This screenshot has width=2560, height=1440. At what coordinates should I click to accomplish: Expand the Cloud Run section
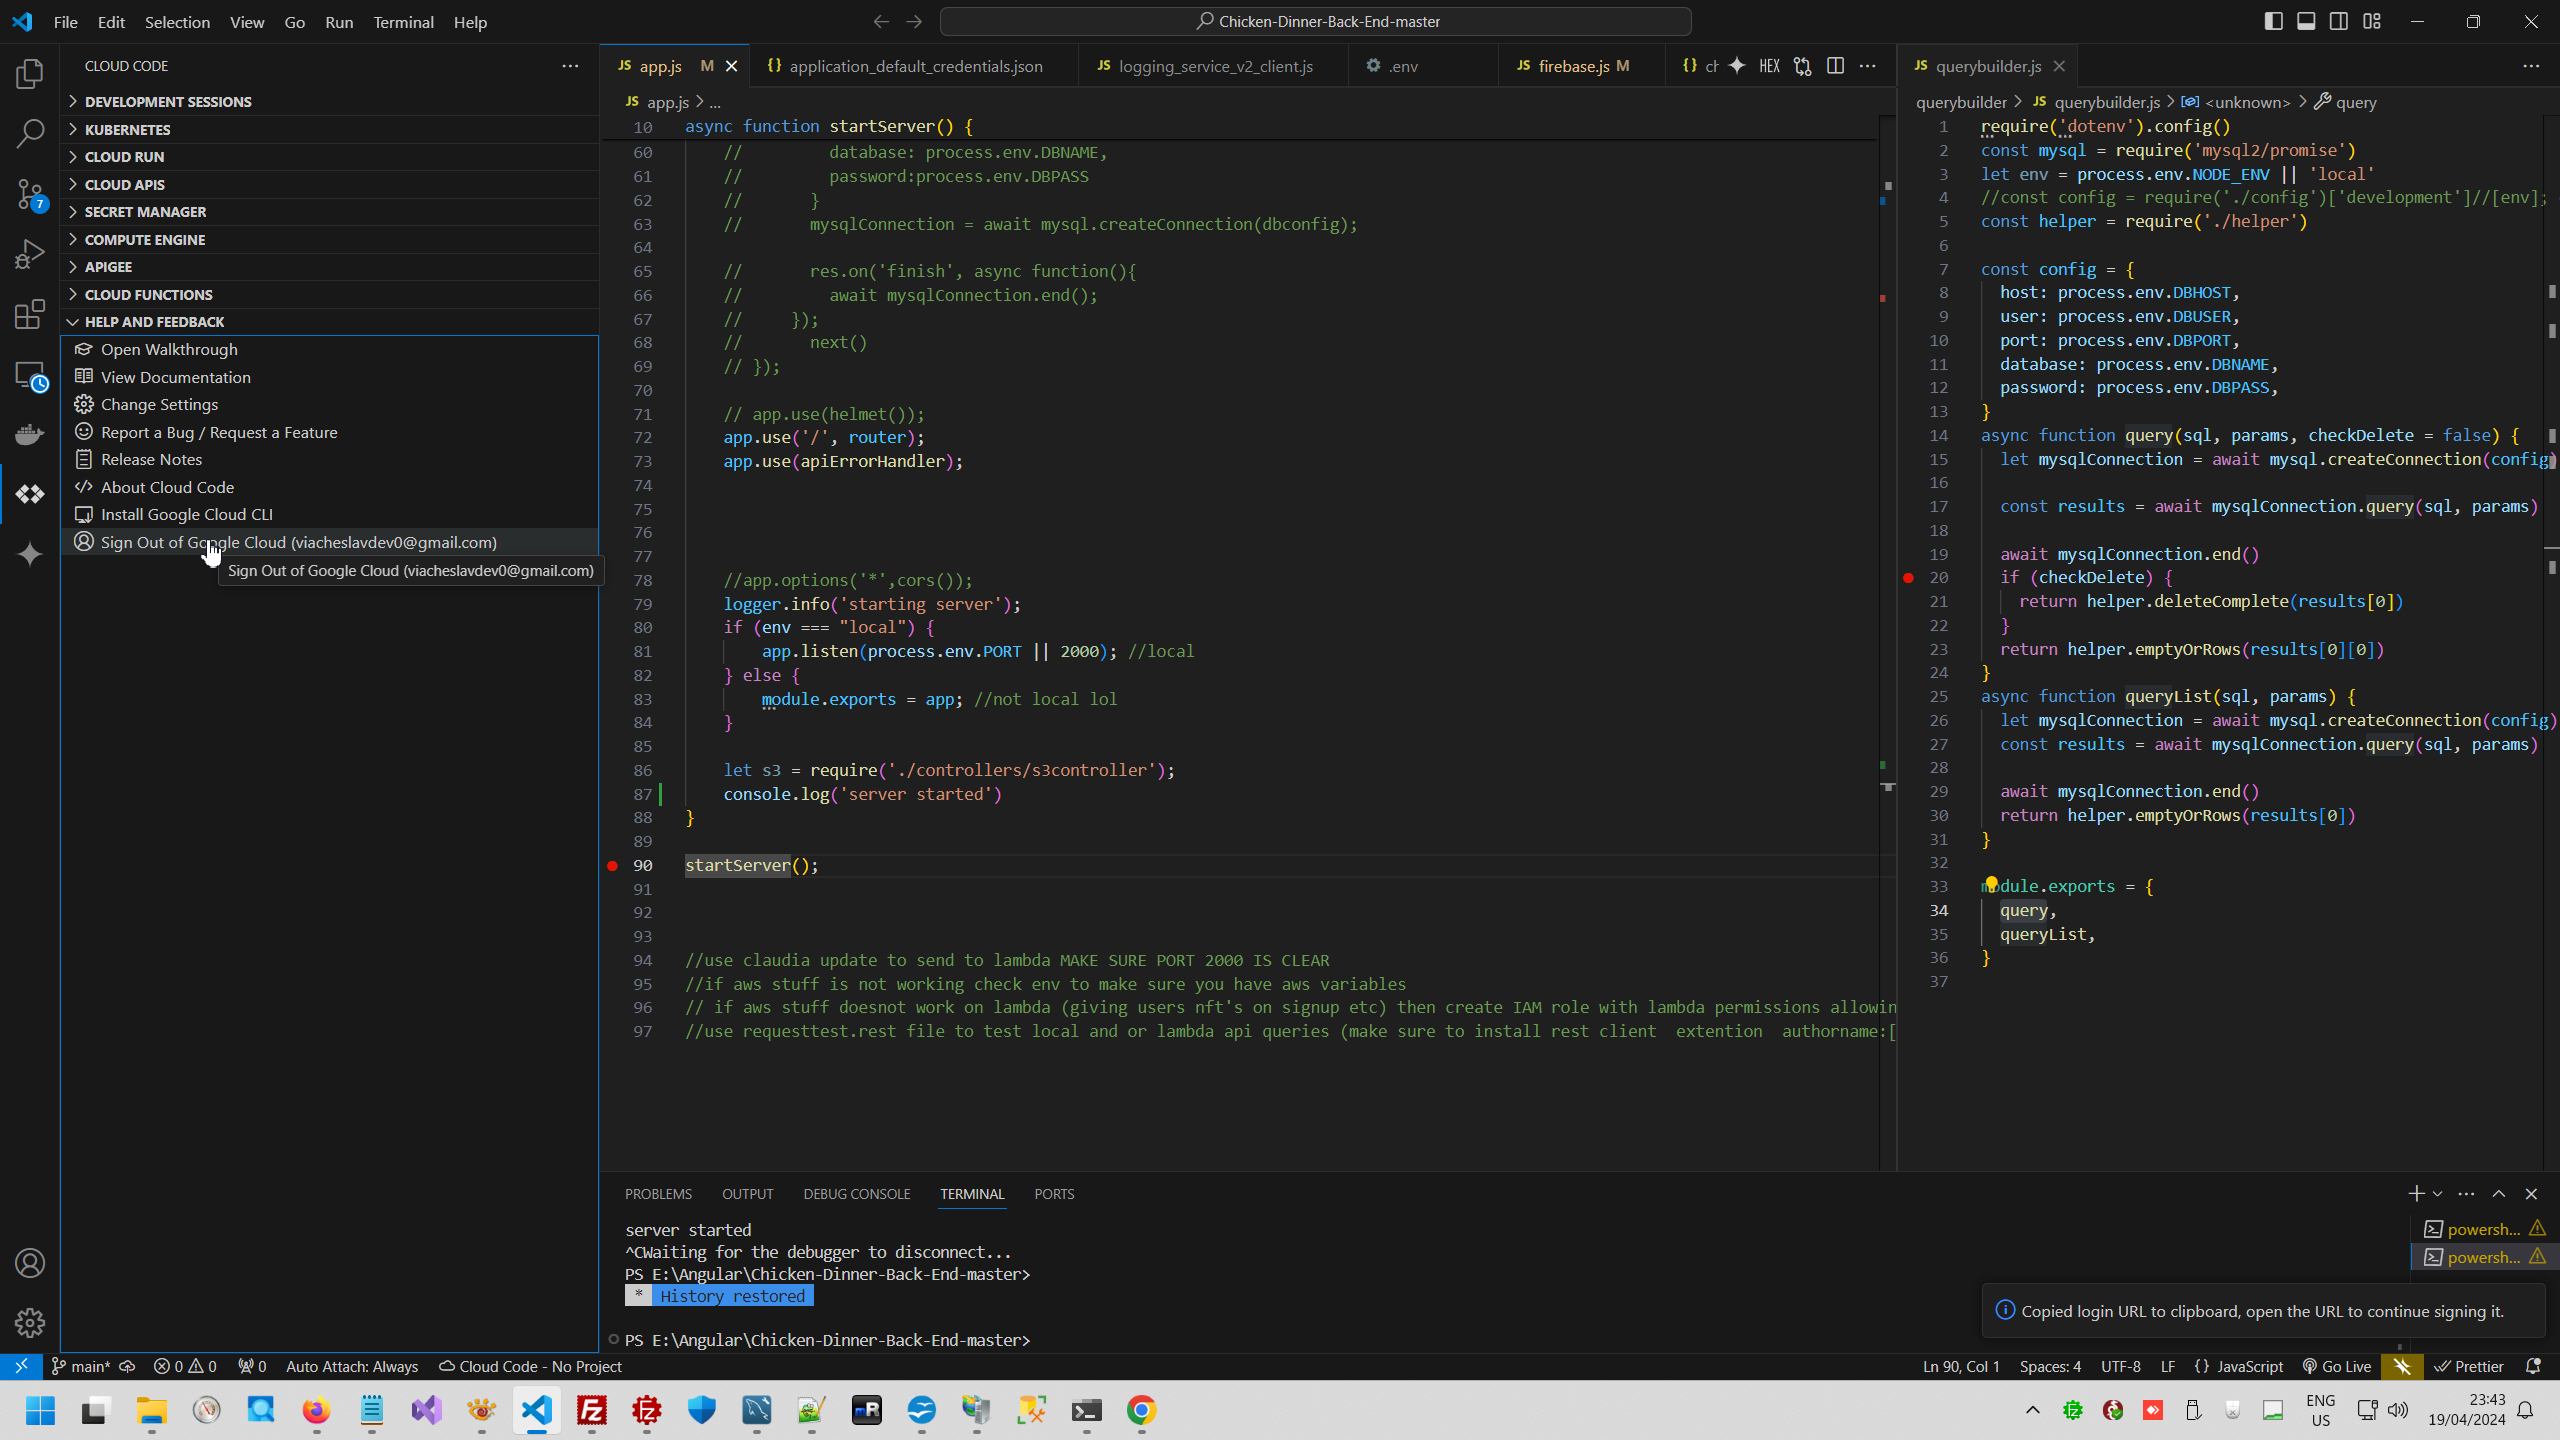(x=124, y=157)
